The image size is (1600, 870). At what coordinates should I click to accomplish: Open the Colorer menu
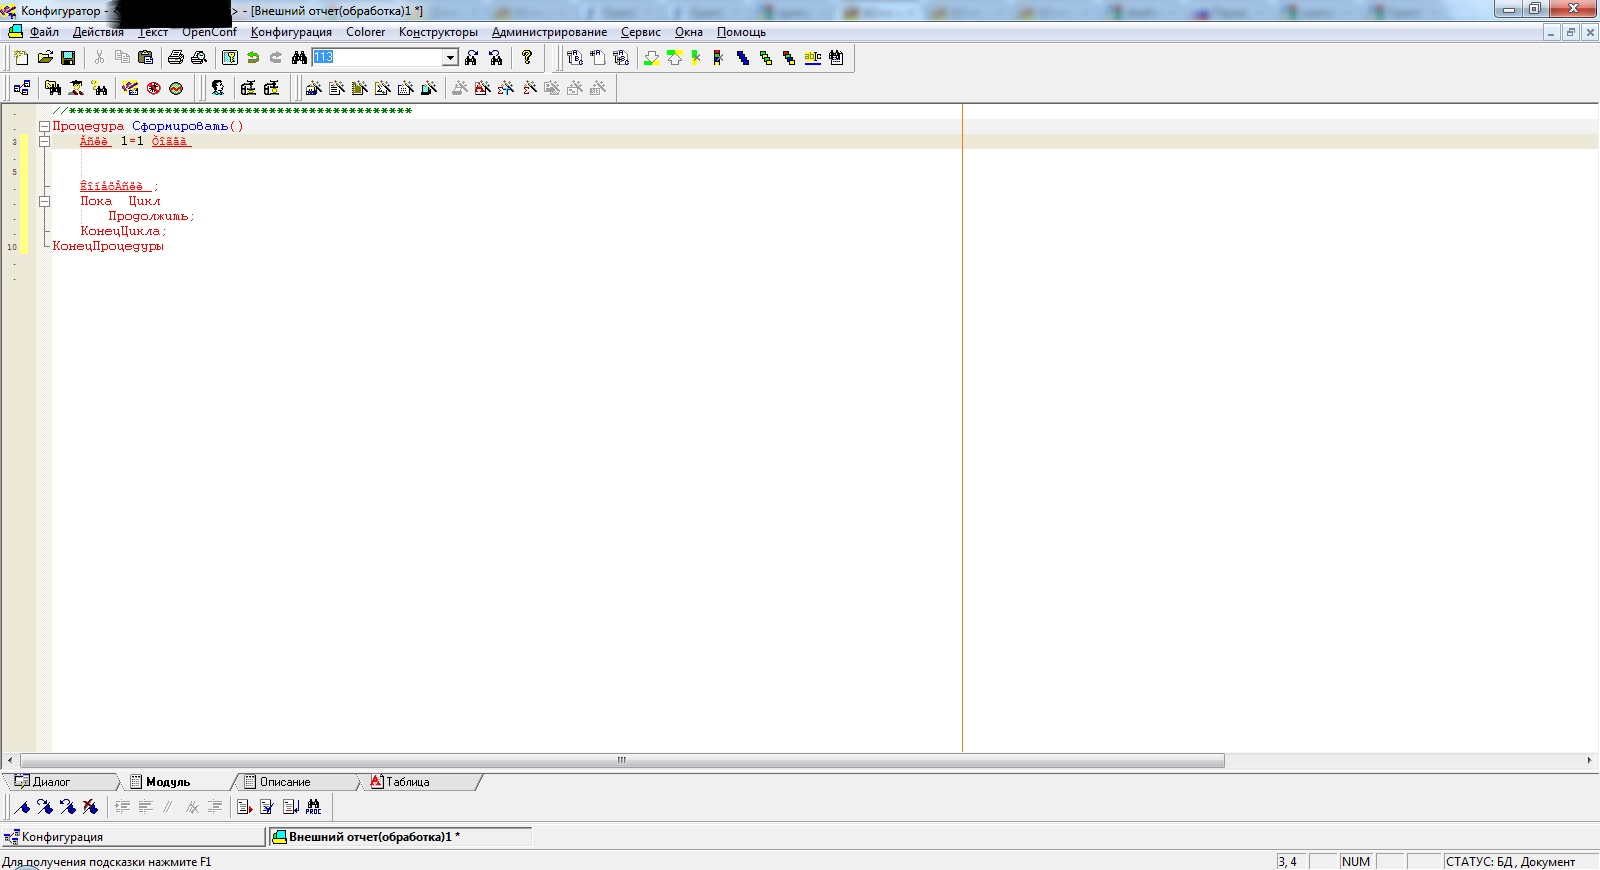[x=365, y=32]
